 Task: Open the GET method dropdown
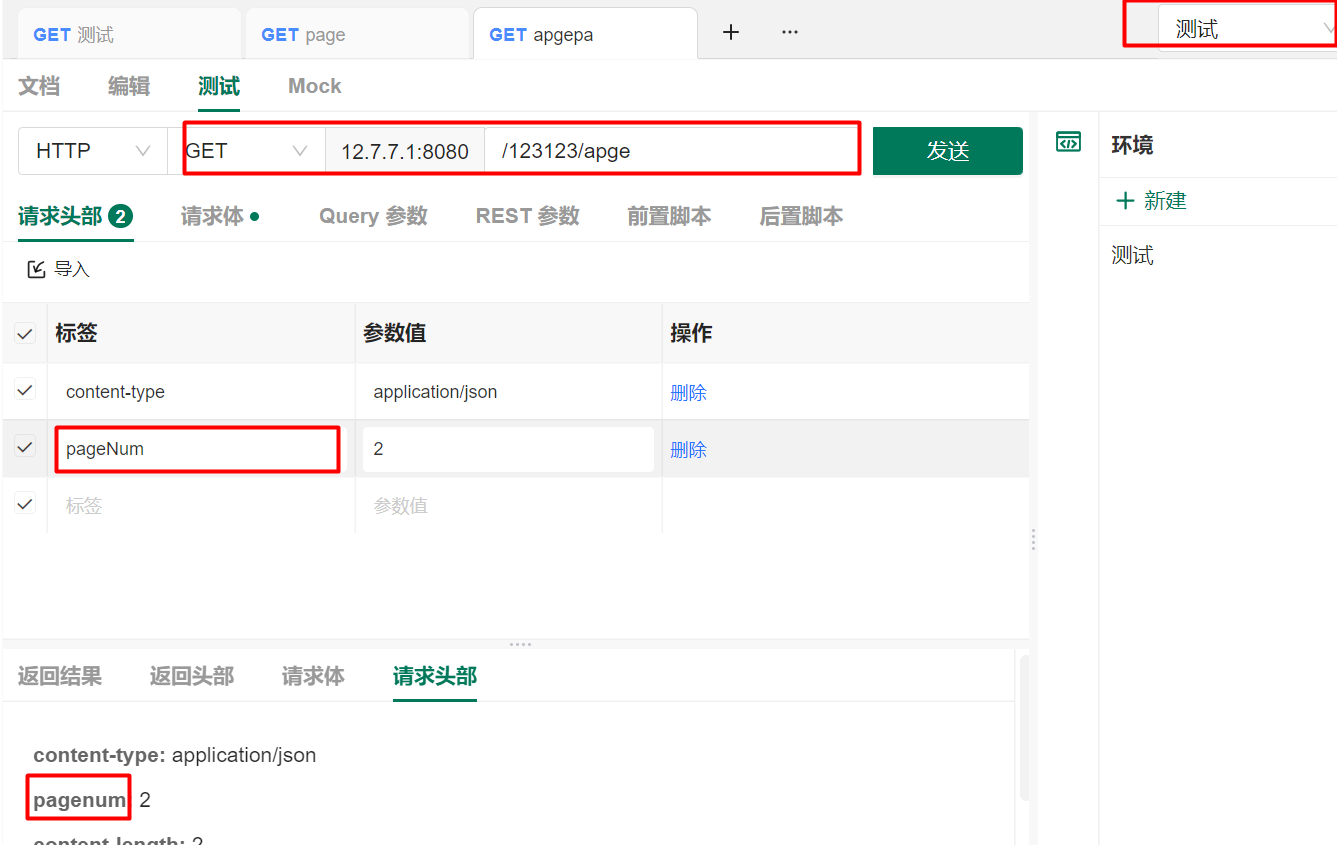click(247, 151)
